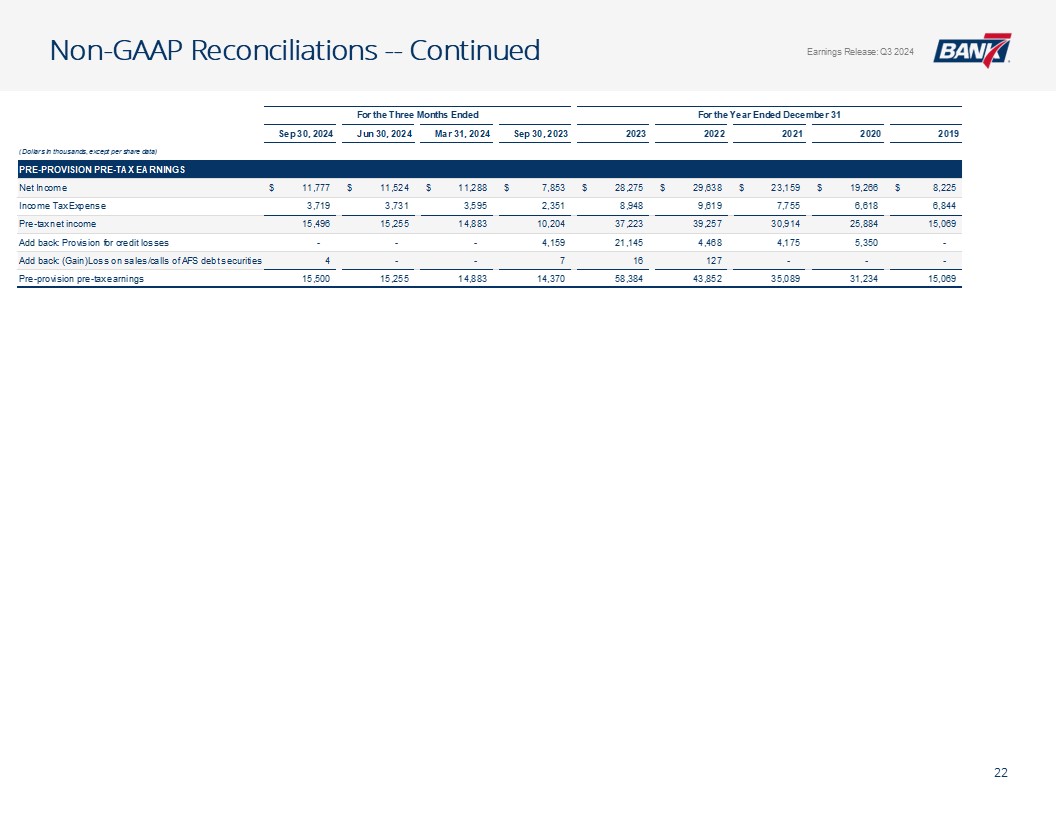Select the Net Income row label
Screen dimensions: 1056x816
[45, 187]
